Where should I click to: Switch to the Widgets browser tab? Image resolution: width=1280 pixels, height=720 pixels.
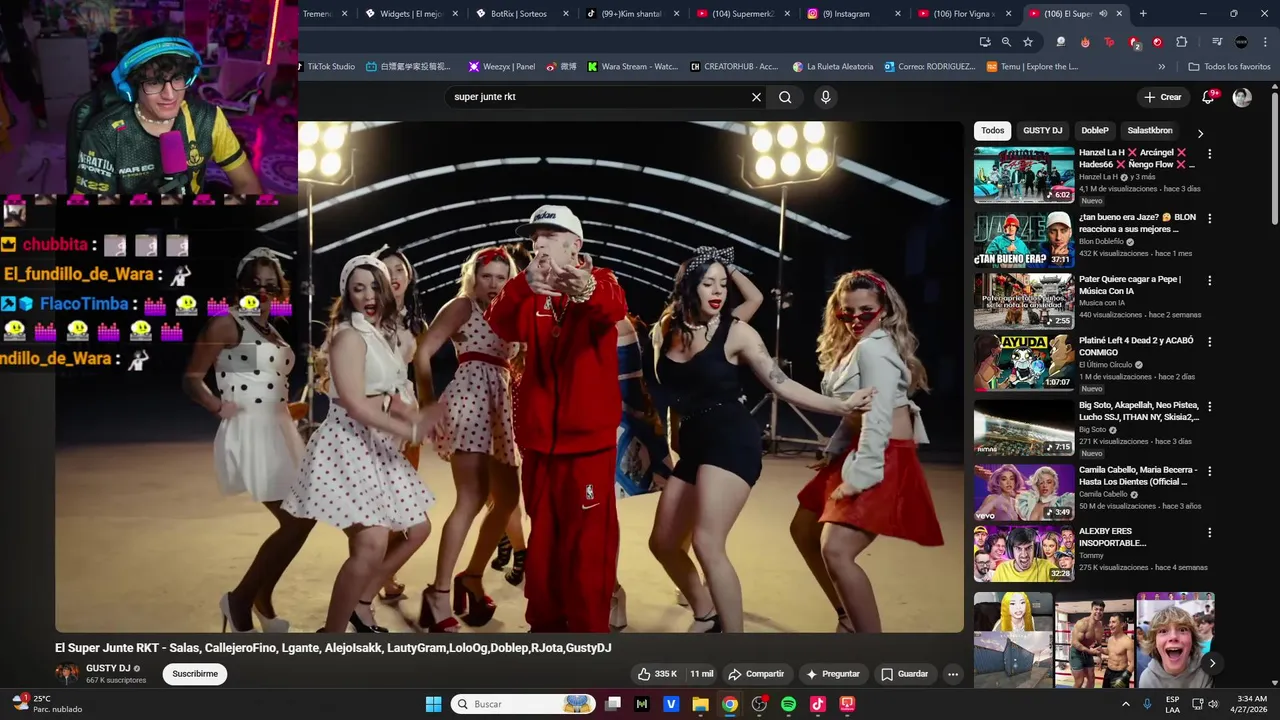pos(411,14)
